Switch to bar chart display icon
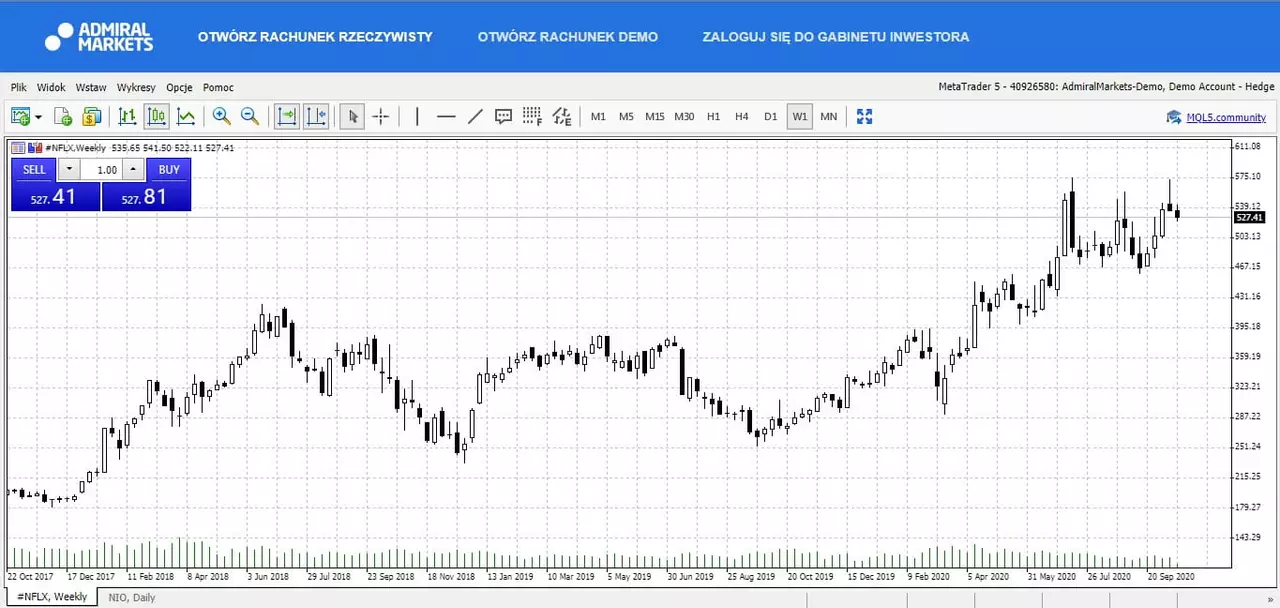This screenshot has width=1280, height=608. [127, 117]
